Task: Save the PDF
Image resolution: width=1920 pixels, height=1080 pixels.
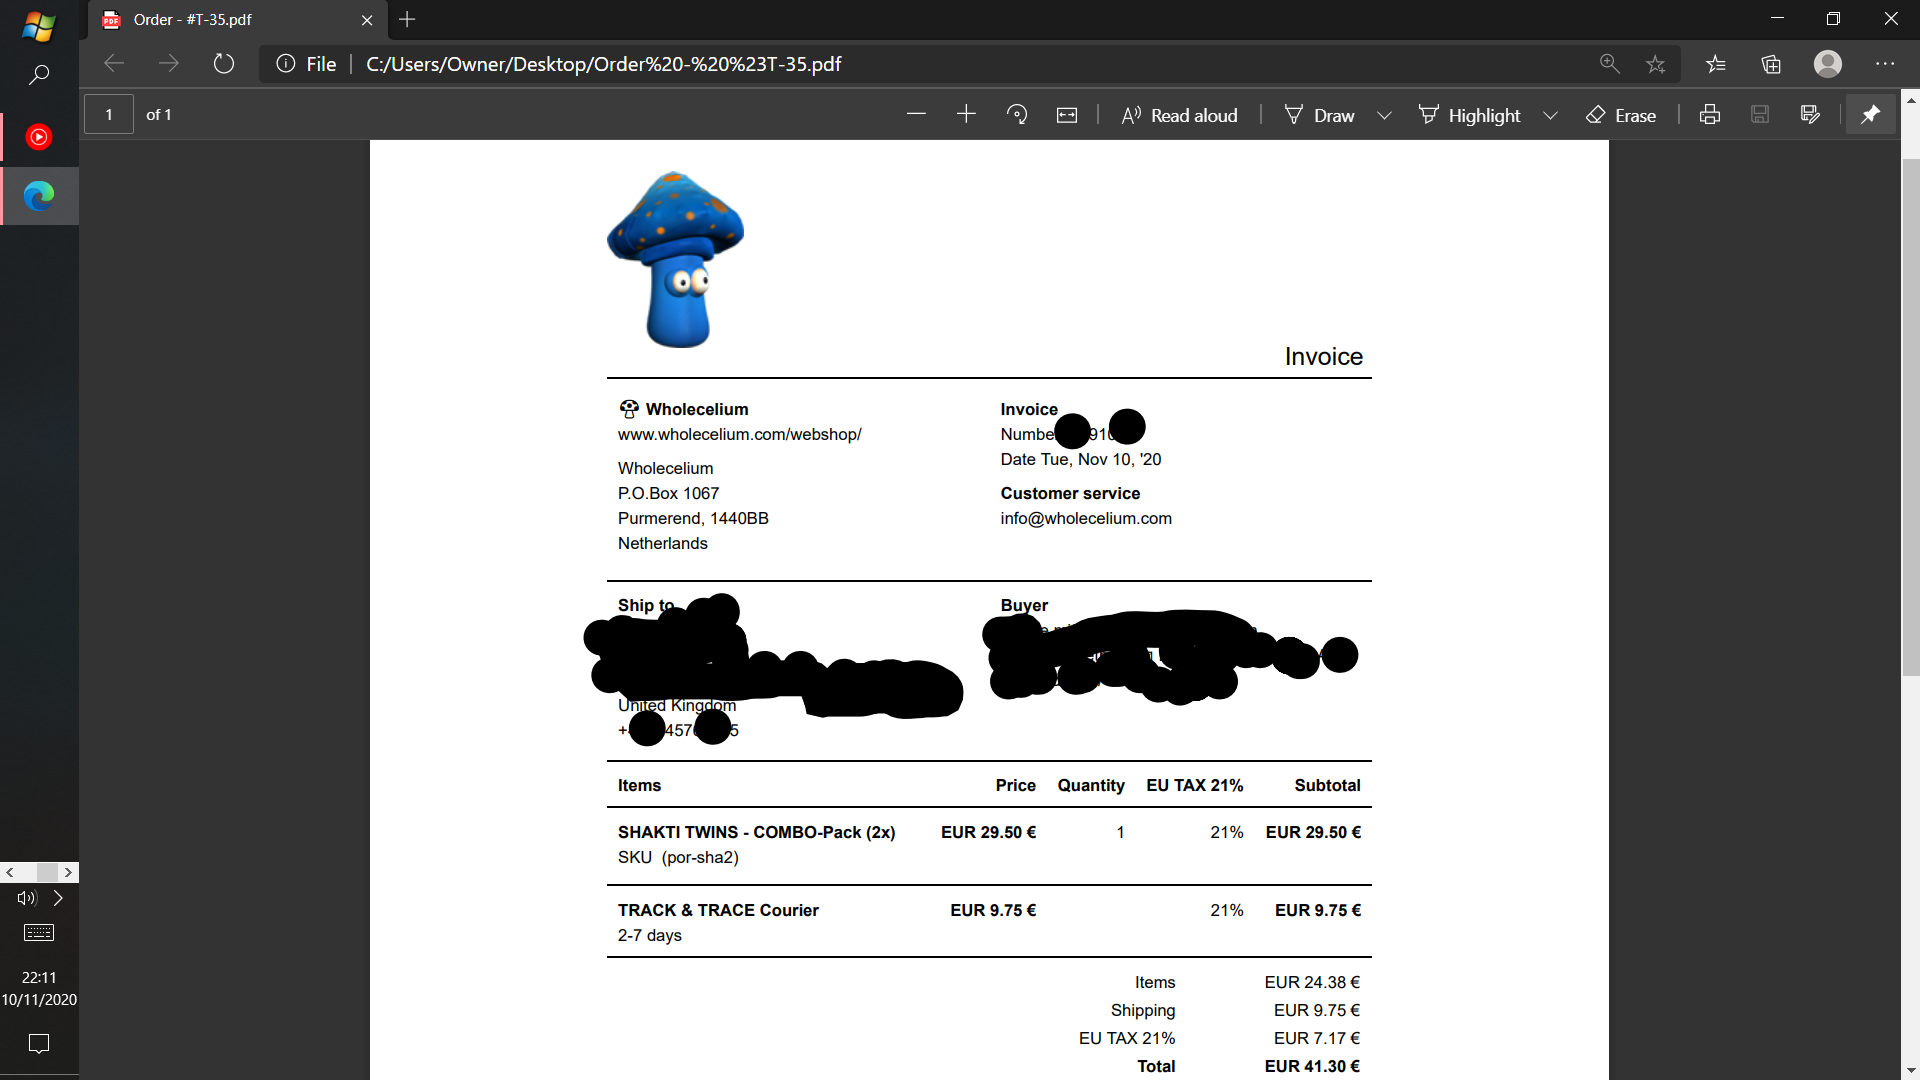Action: click(x=1760, y=115)
